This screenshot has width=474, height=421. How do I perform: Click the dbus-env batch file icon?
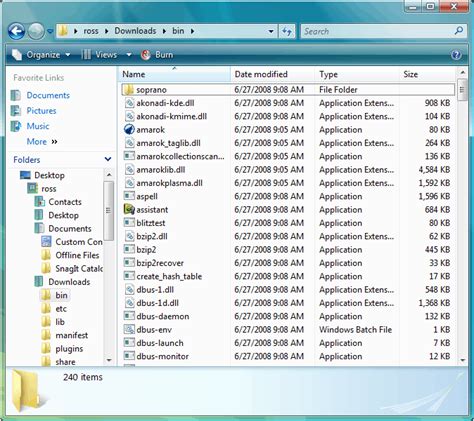[x=129, y=329]
